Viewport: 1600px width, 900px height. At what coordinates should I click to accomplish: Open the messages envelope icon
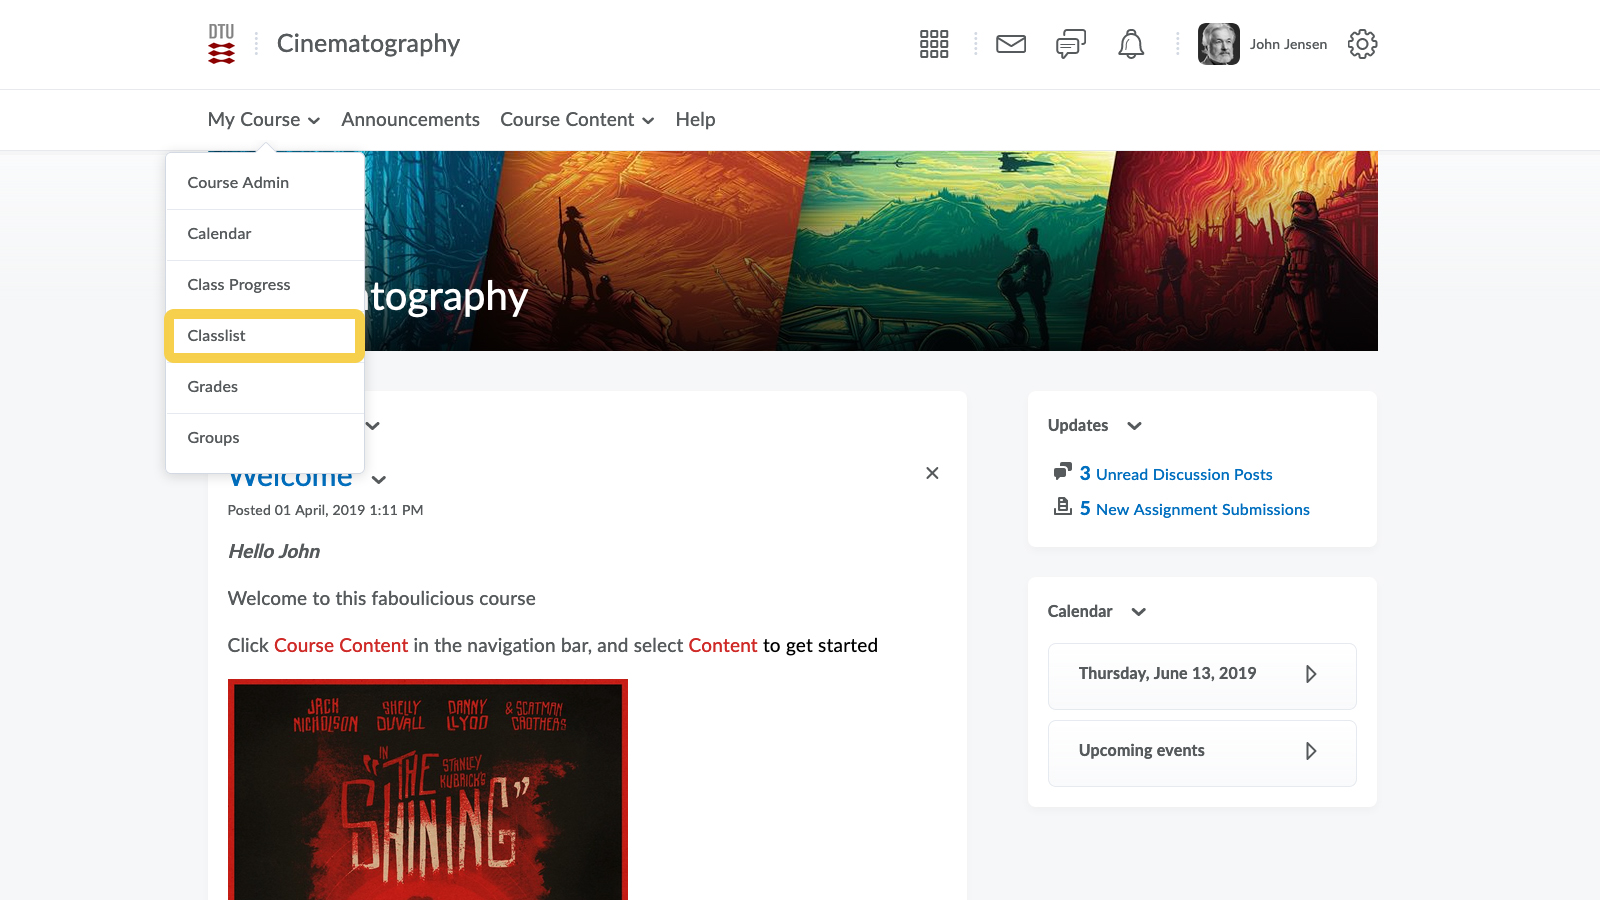(x=1011, y=44)
